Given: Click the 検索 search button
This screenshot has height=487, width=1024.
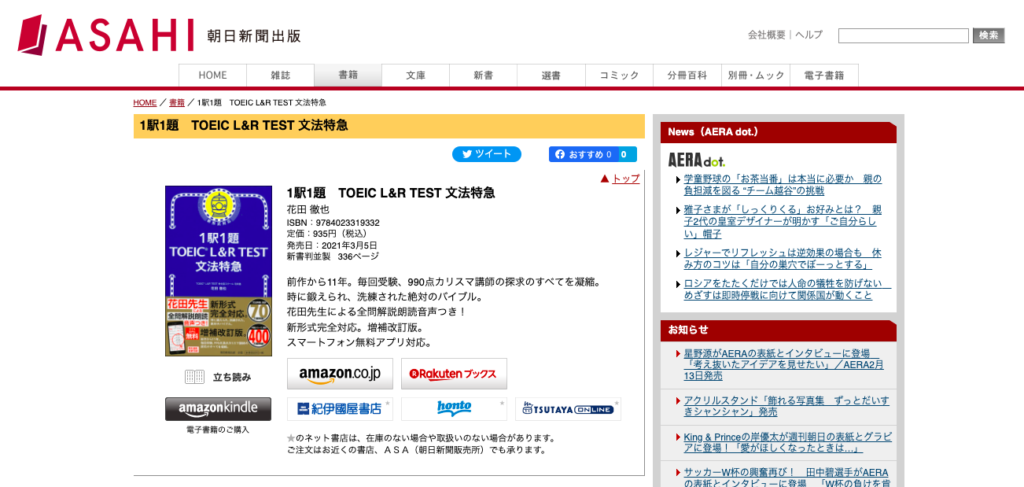Looking at the screenshot, I should point(989,36).
